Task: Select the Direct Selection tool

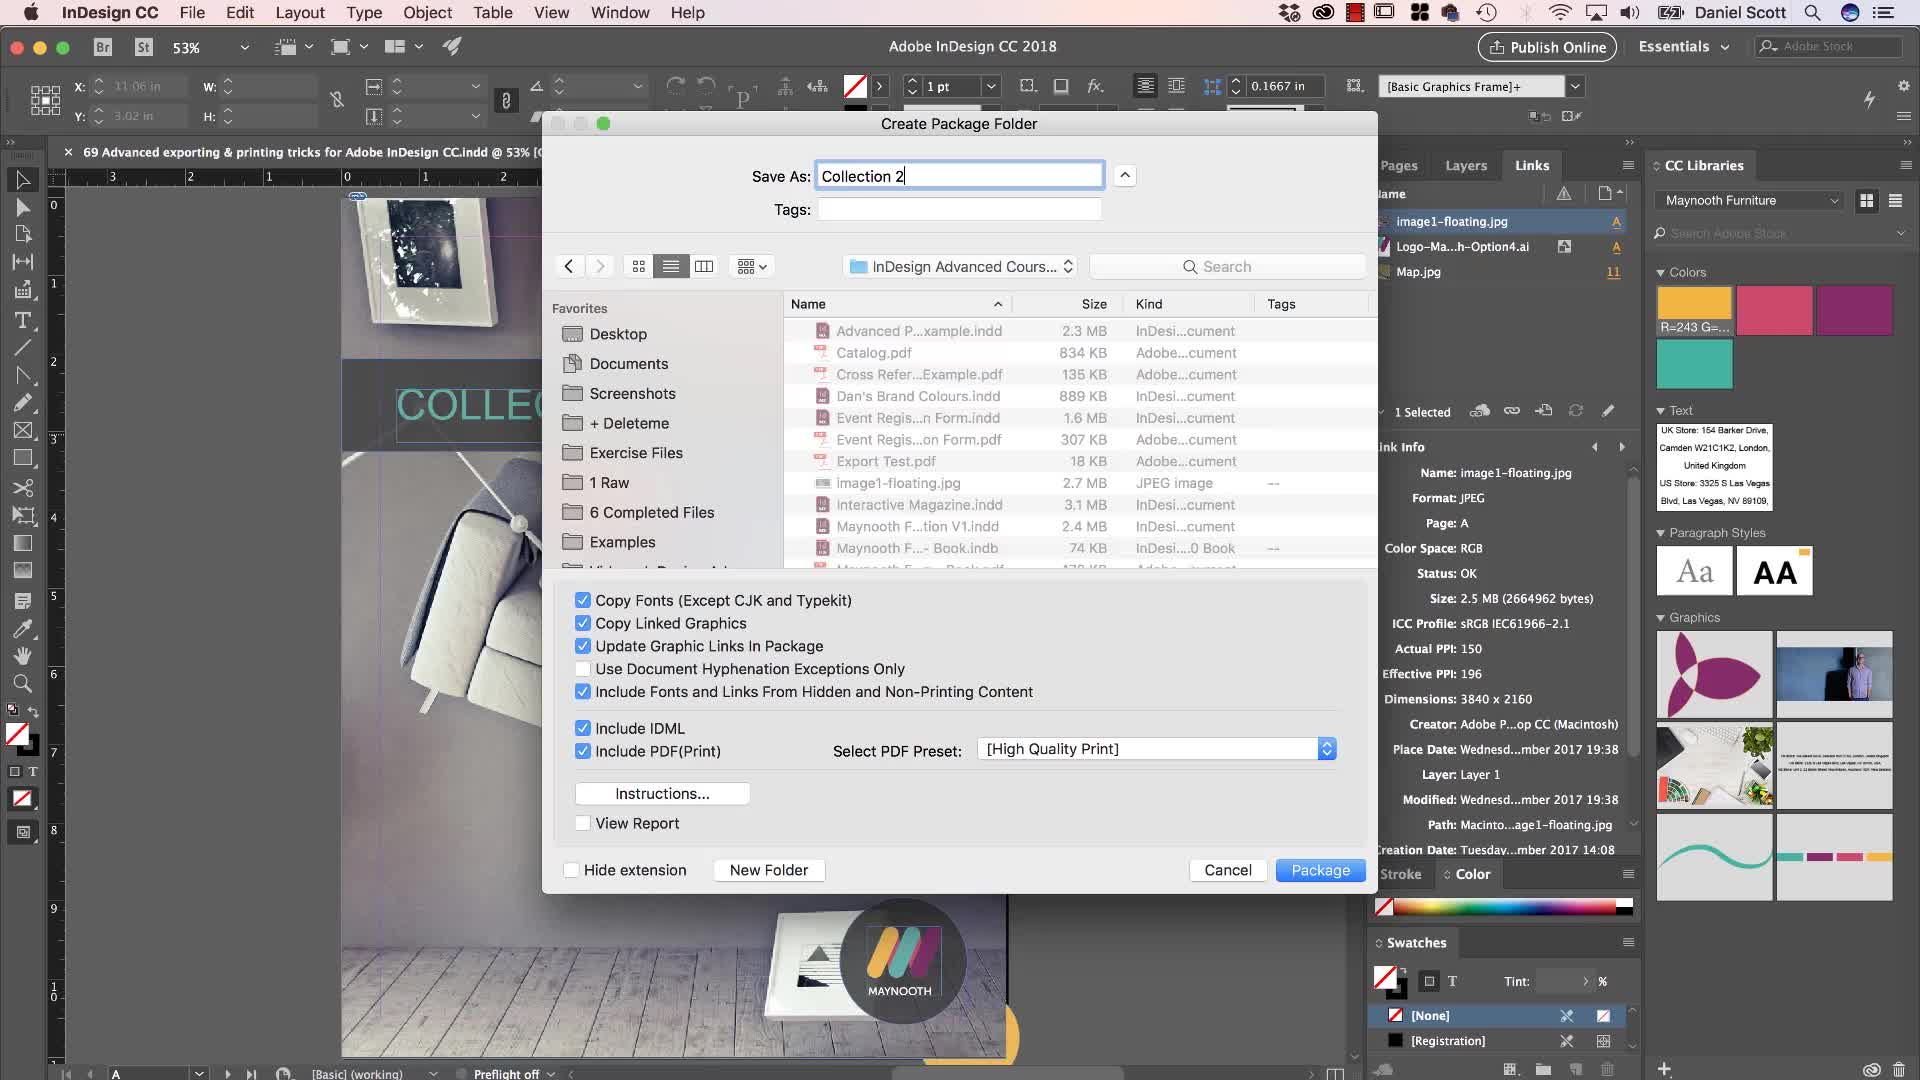Action: (x=22, y=207)
